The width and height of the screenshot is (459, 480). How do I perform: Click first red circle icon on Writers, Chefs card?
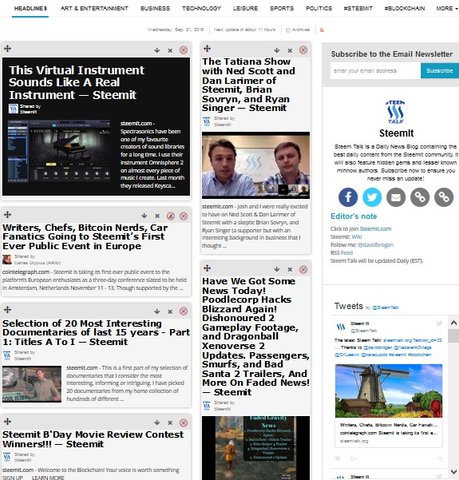tap(171, 216)
